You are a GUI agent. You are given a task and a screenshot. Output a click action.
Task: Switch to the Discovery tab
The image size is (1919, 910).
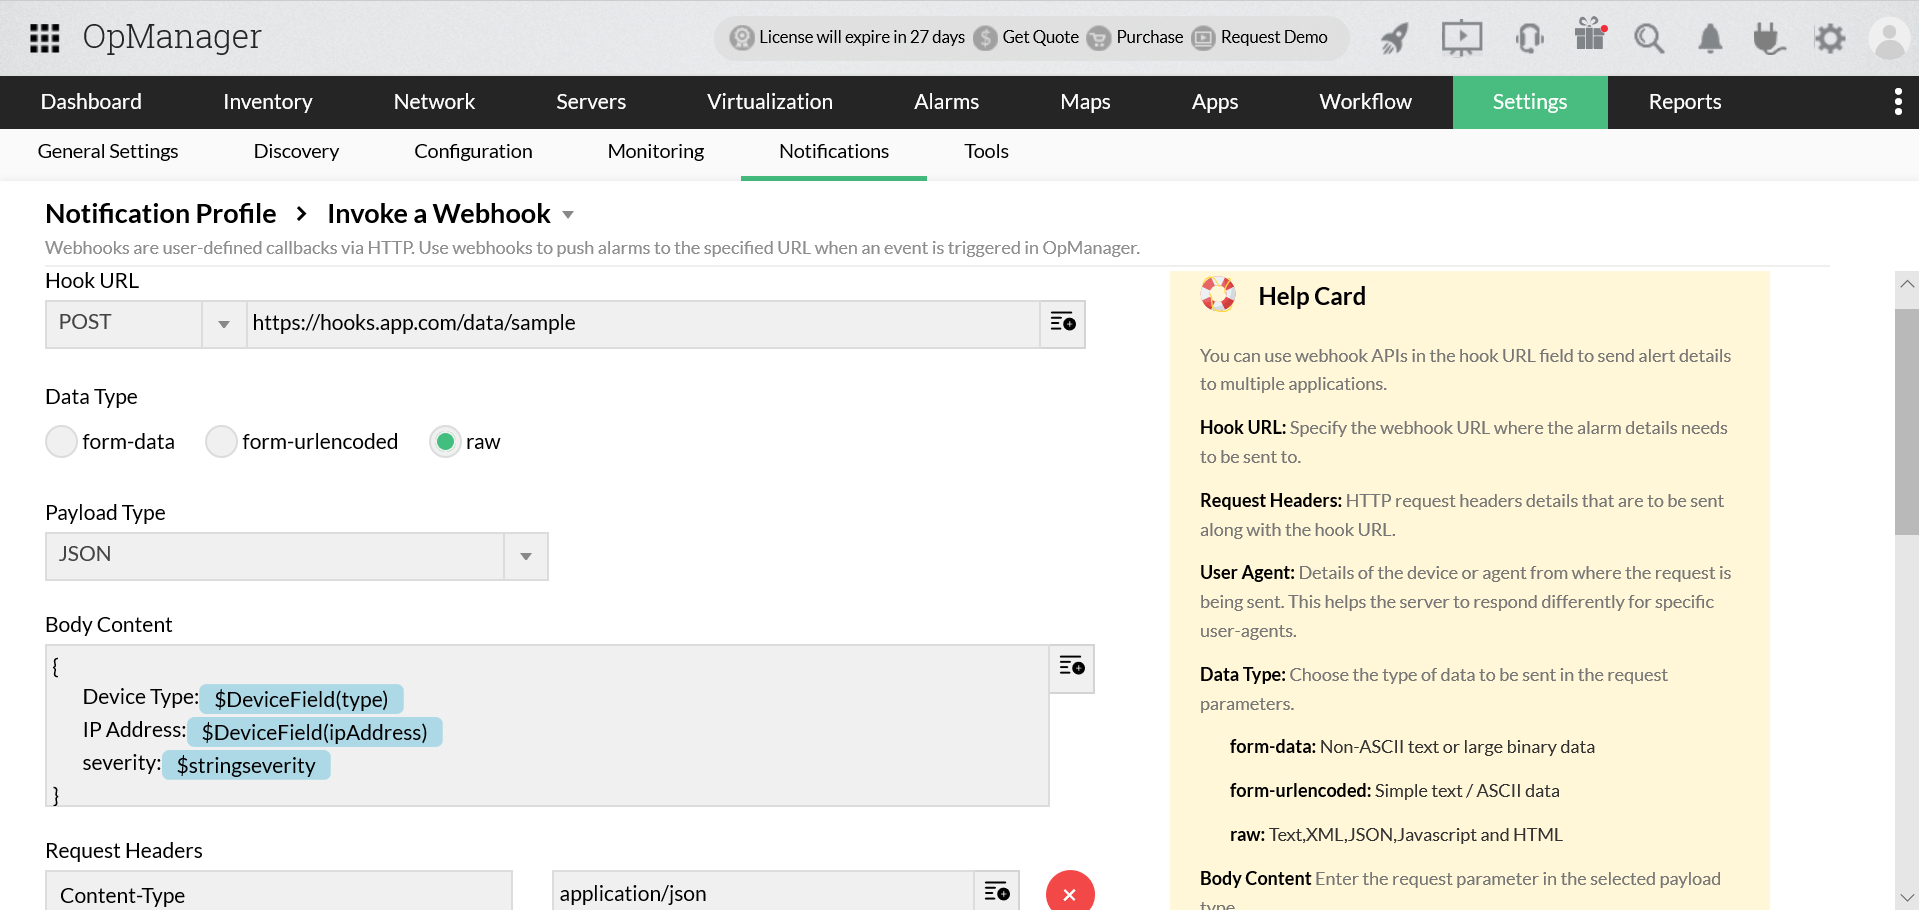pos(296,152)
